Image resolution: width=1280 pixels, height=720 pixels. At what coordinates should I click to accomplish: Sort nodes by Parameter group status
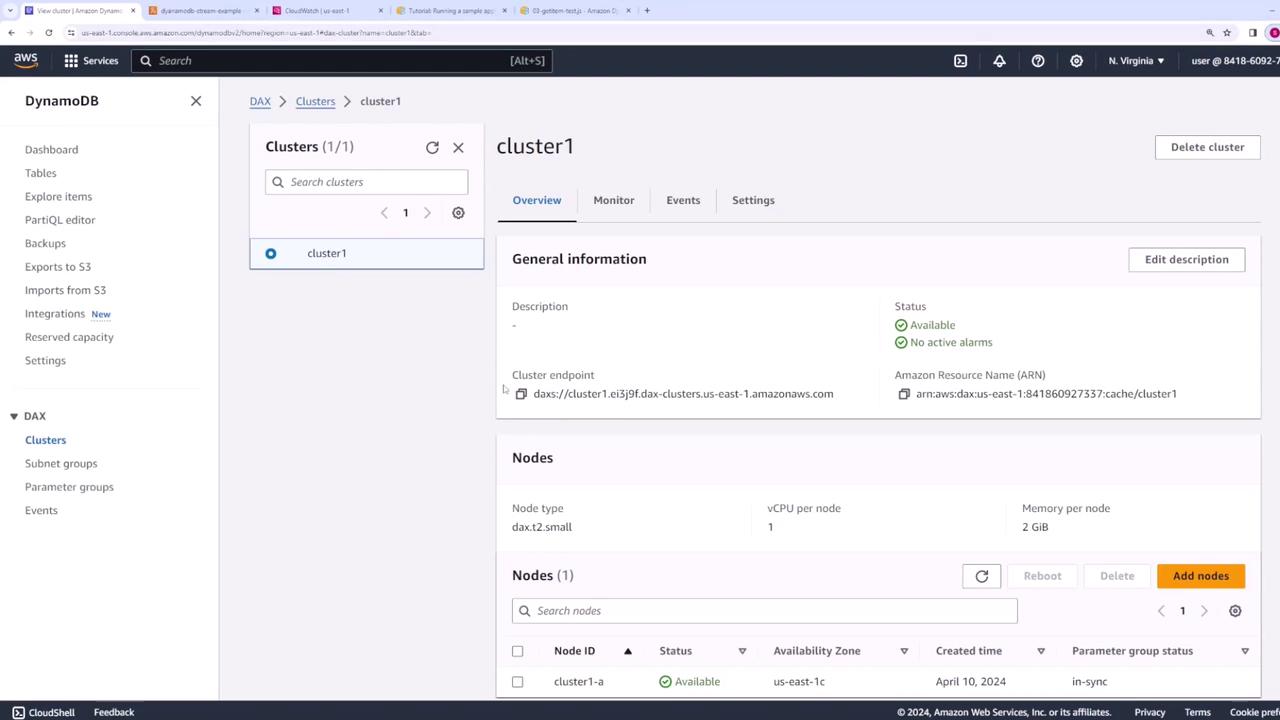(x=1160, y=651)
